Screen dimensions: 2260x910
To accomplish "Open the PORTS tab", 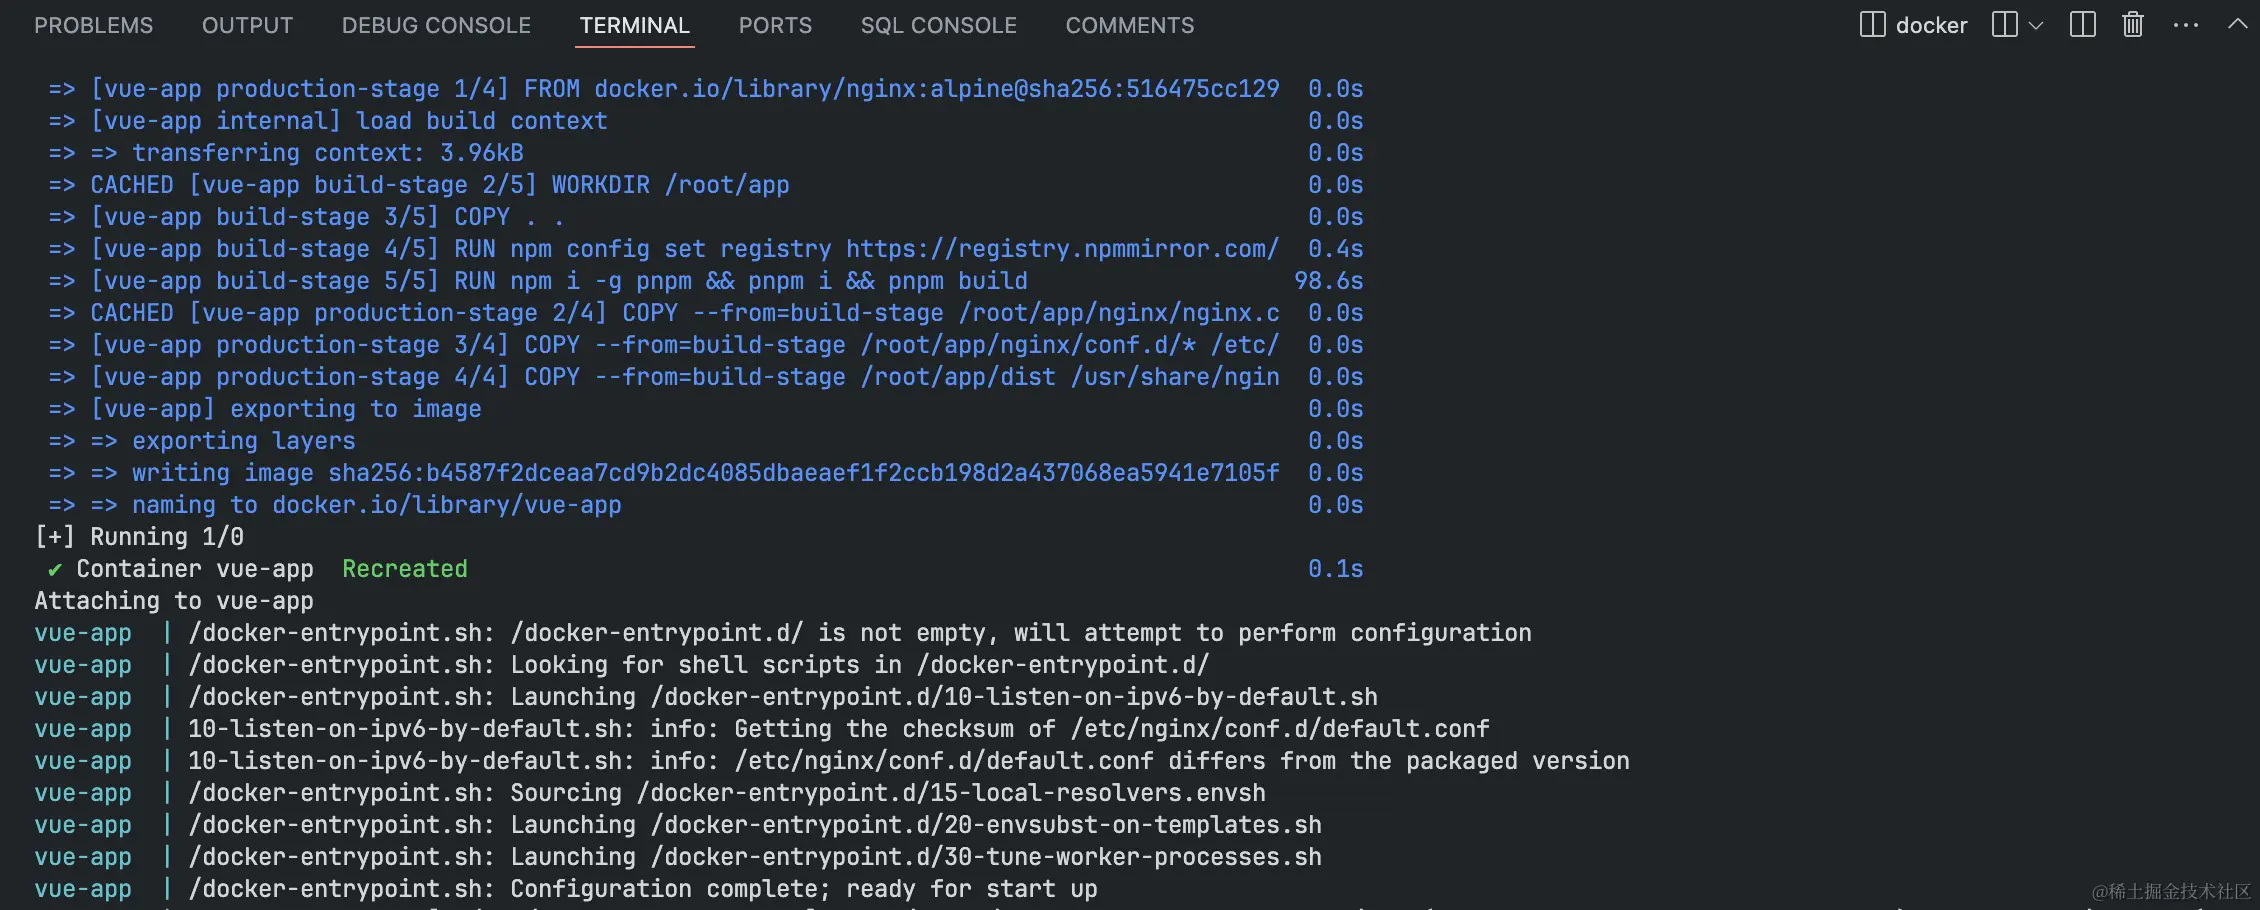I will 776,26.
